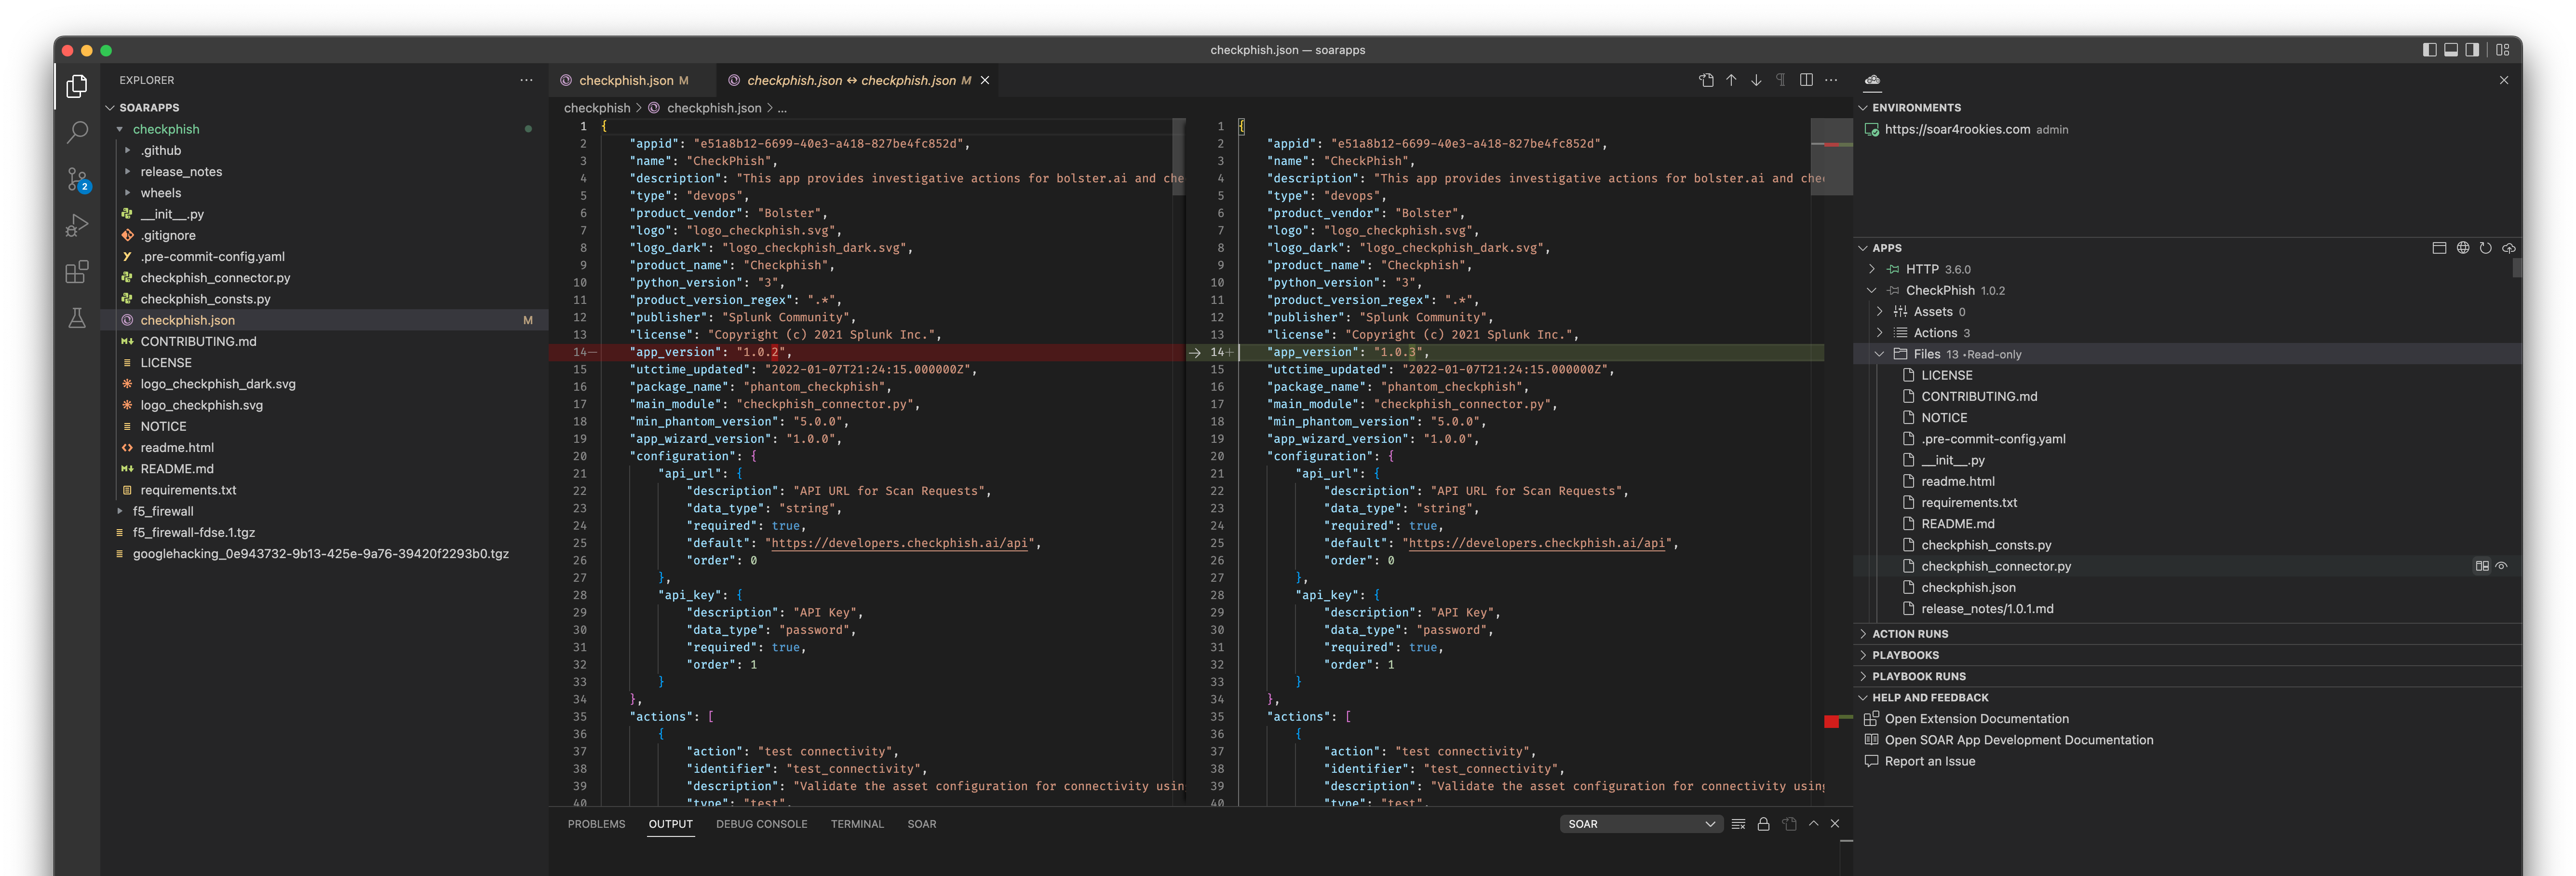Open the Extensions view in the activity bar

click(x=77, y=272)
